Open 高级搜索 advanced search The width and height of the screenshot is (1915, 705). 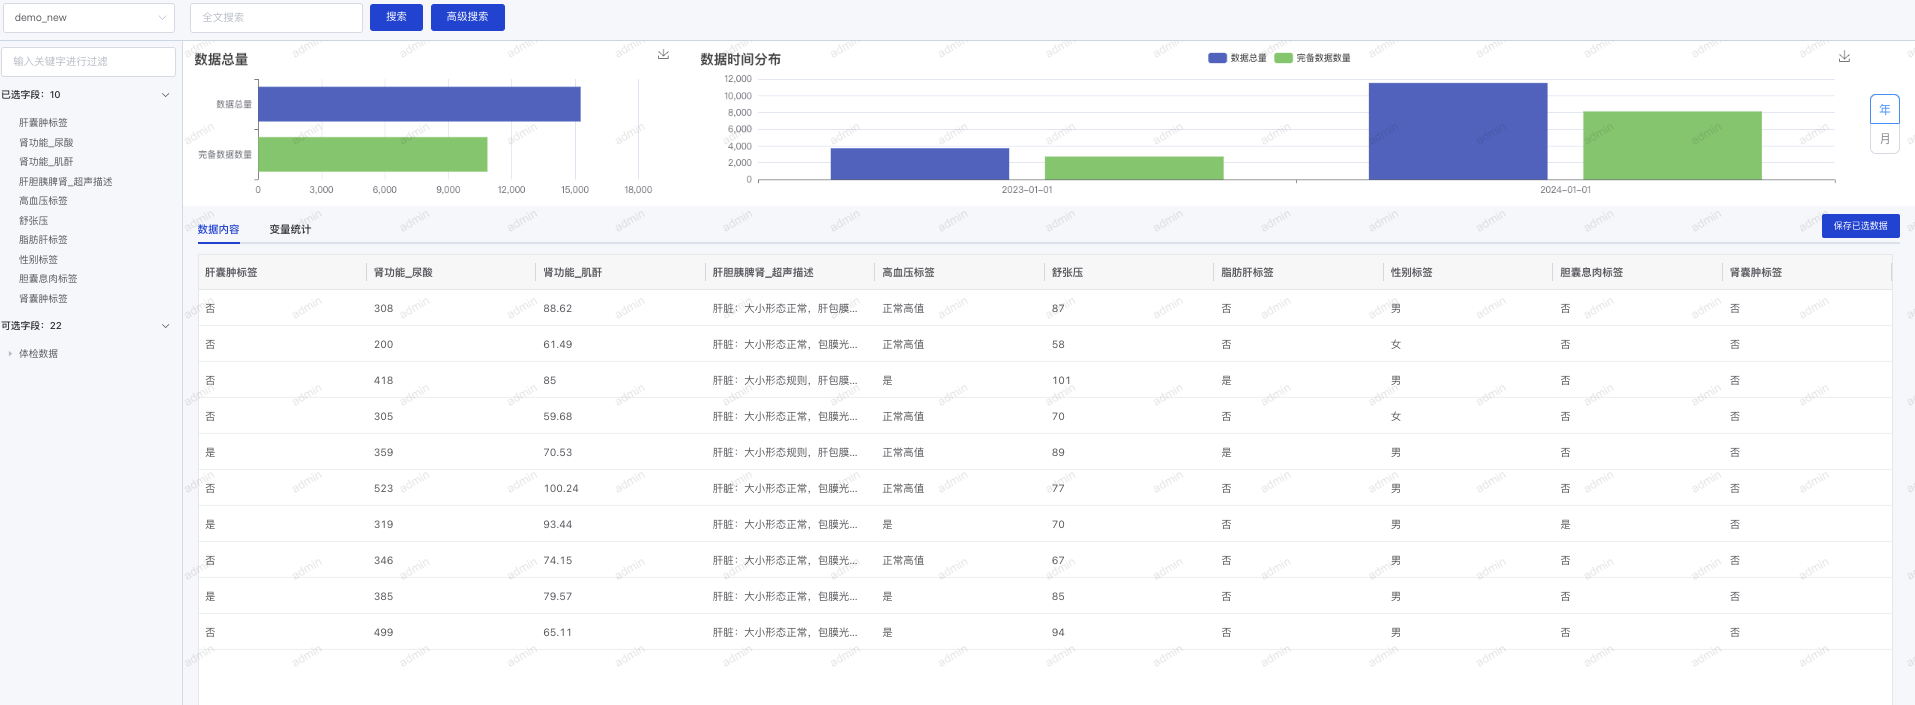point(467,17)
